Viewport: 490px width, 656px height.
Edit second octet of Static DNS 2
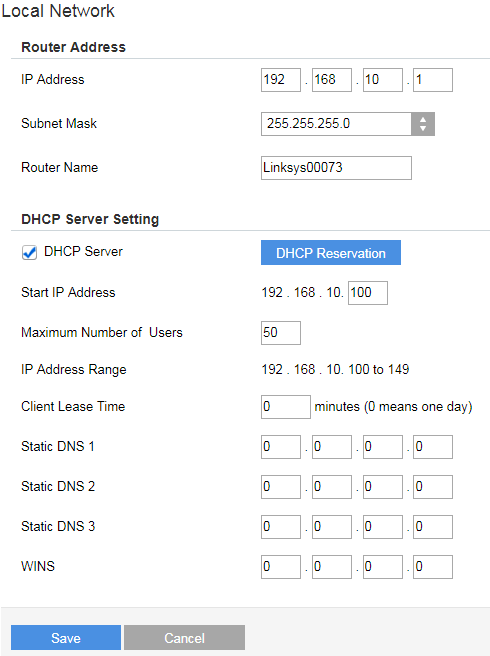332,487
